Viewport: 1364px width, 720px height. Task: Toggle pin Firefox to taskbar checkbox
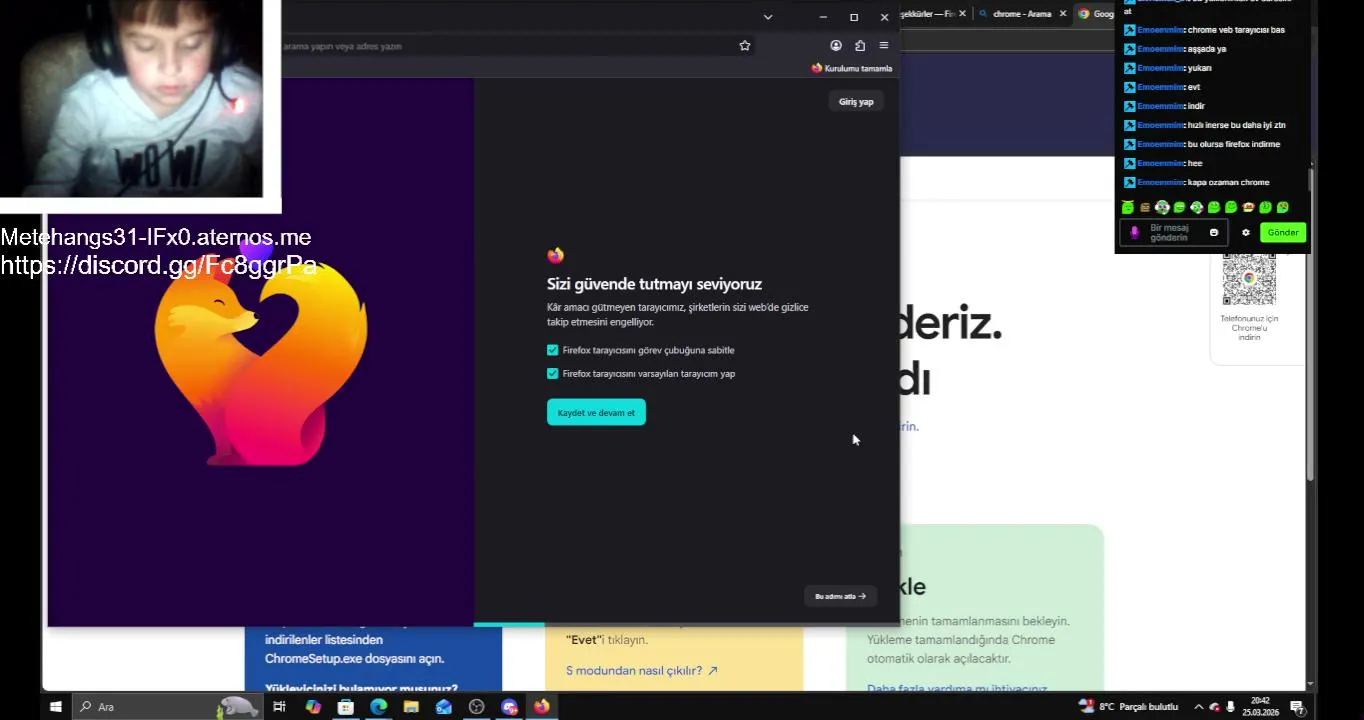pos(553,350)
